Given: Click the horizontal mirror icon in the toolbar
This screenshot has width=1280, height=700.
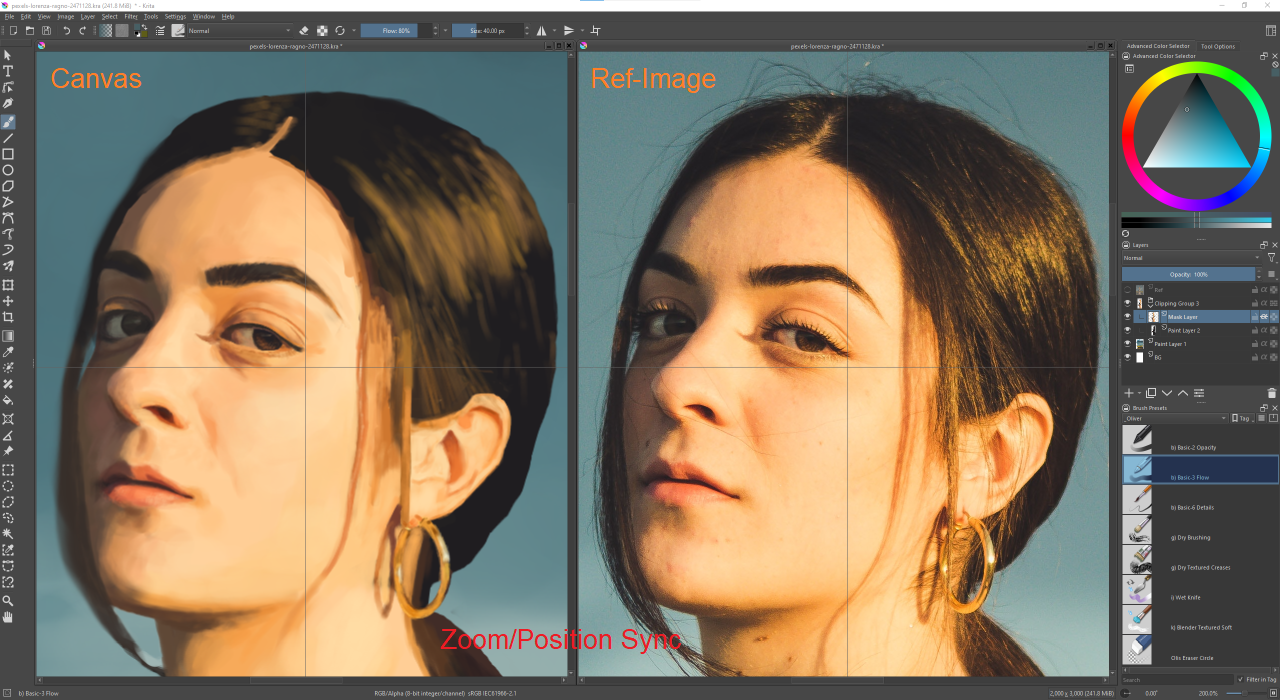Looking at the screenshot, I should 541,30.
